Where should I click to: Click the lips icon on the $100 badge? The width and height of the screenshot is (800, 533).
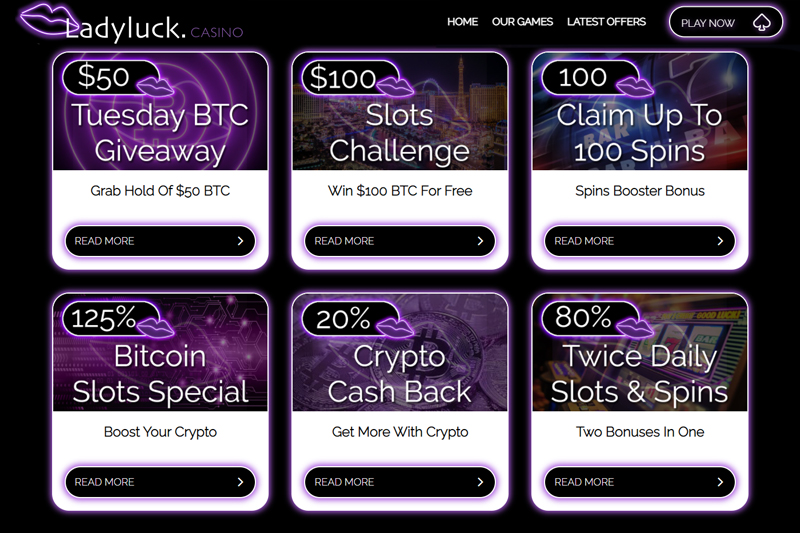tap(395, 87)
